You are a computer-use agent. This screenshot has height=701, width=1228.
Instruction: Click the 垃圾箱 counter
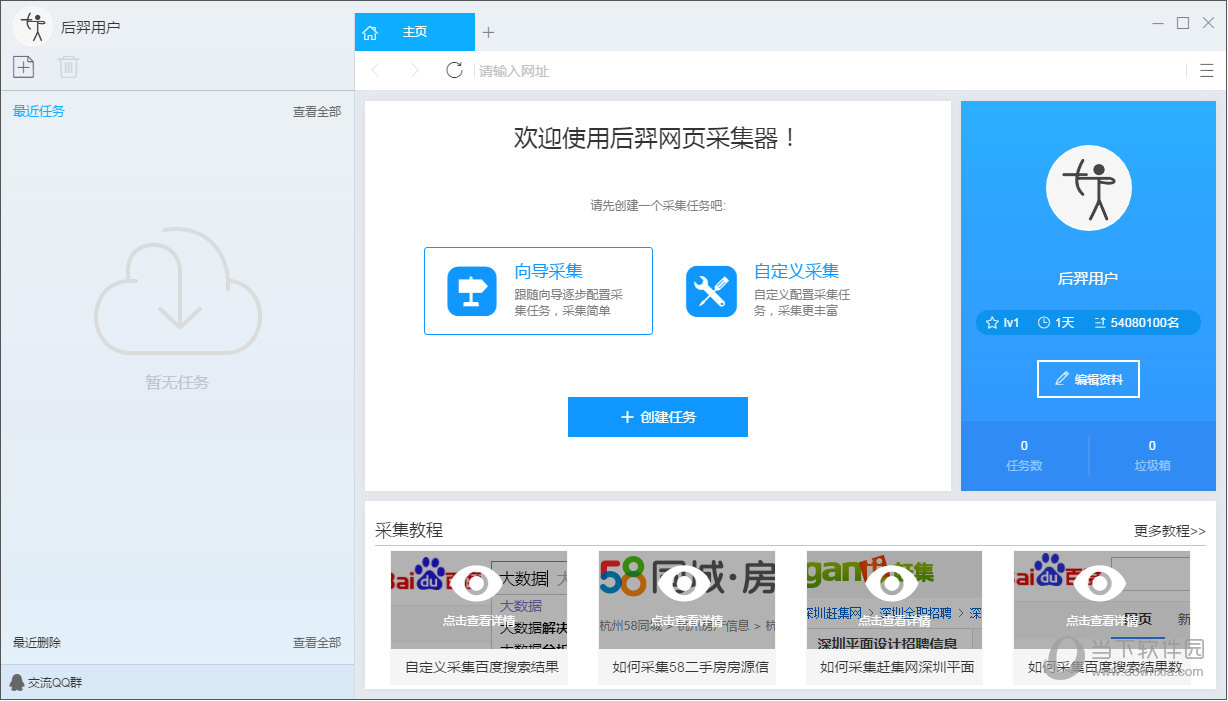[1152, 456]
